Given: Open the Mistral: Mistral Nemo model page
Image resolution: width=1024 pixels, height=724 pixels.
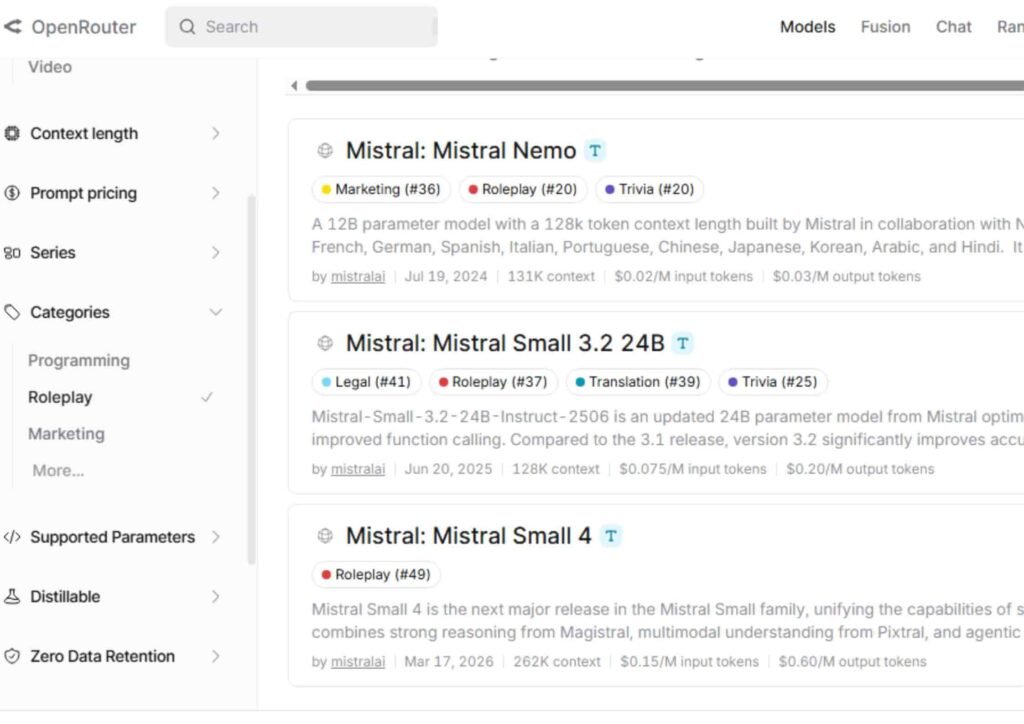Looking at the screenshot, I should [x=460, y=151].
